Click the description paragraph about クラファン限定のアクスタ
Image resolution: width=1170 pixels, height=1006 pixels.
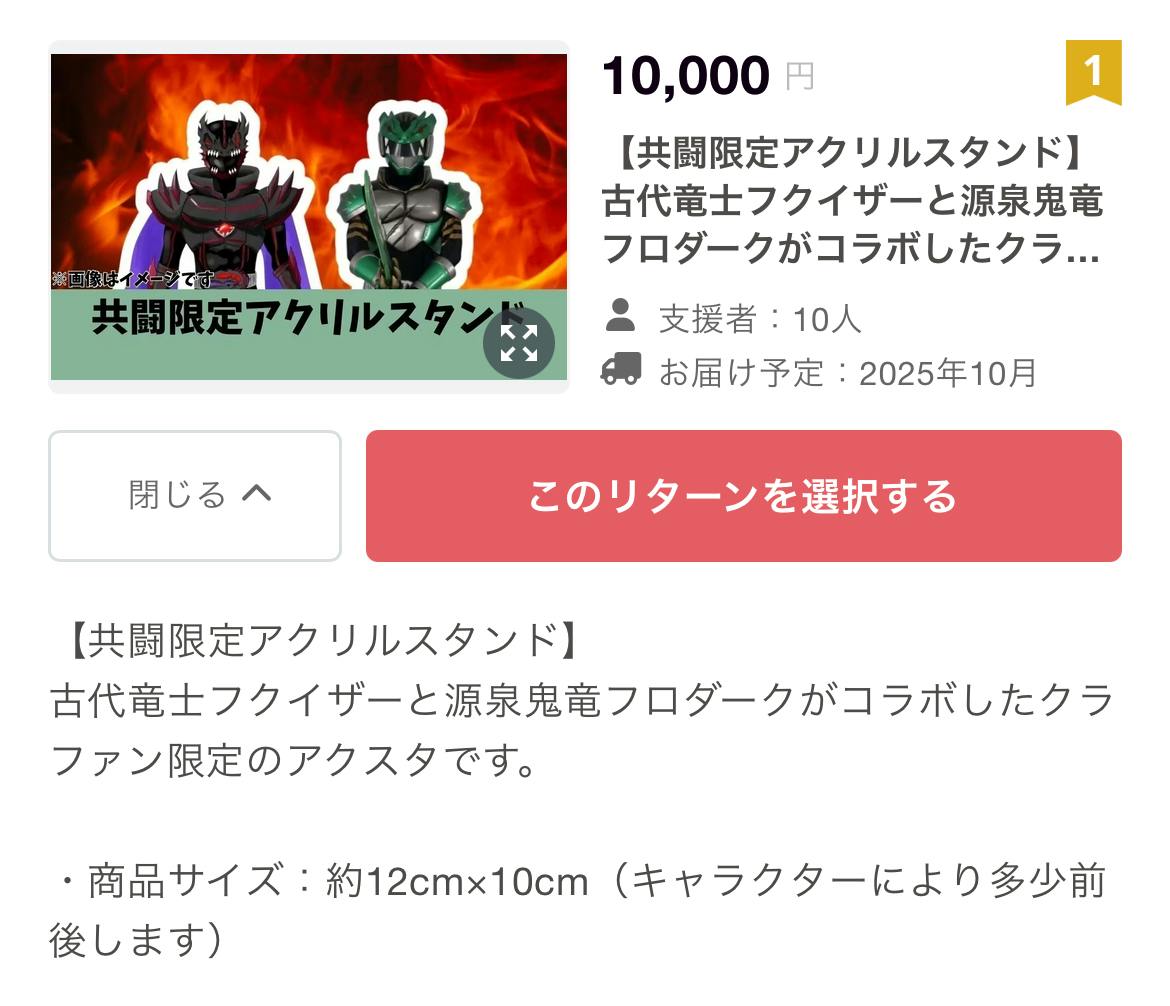coord(582,730)
